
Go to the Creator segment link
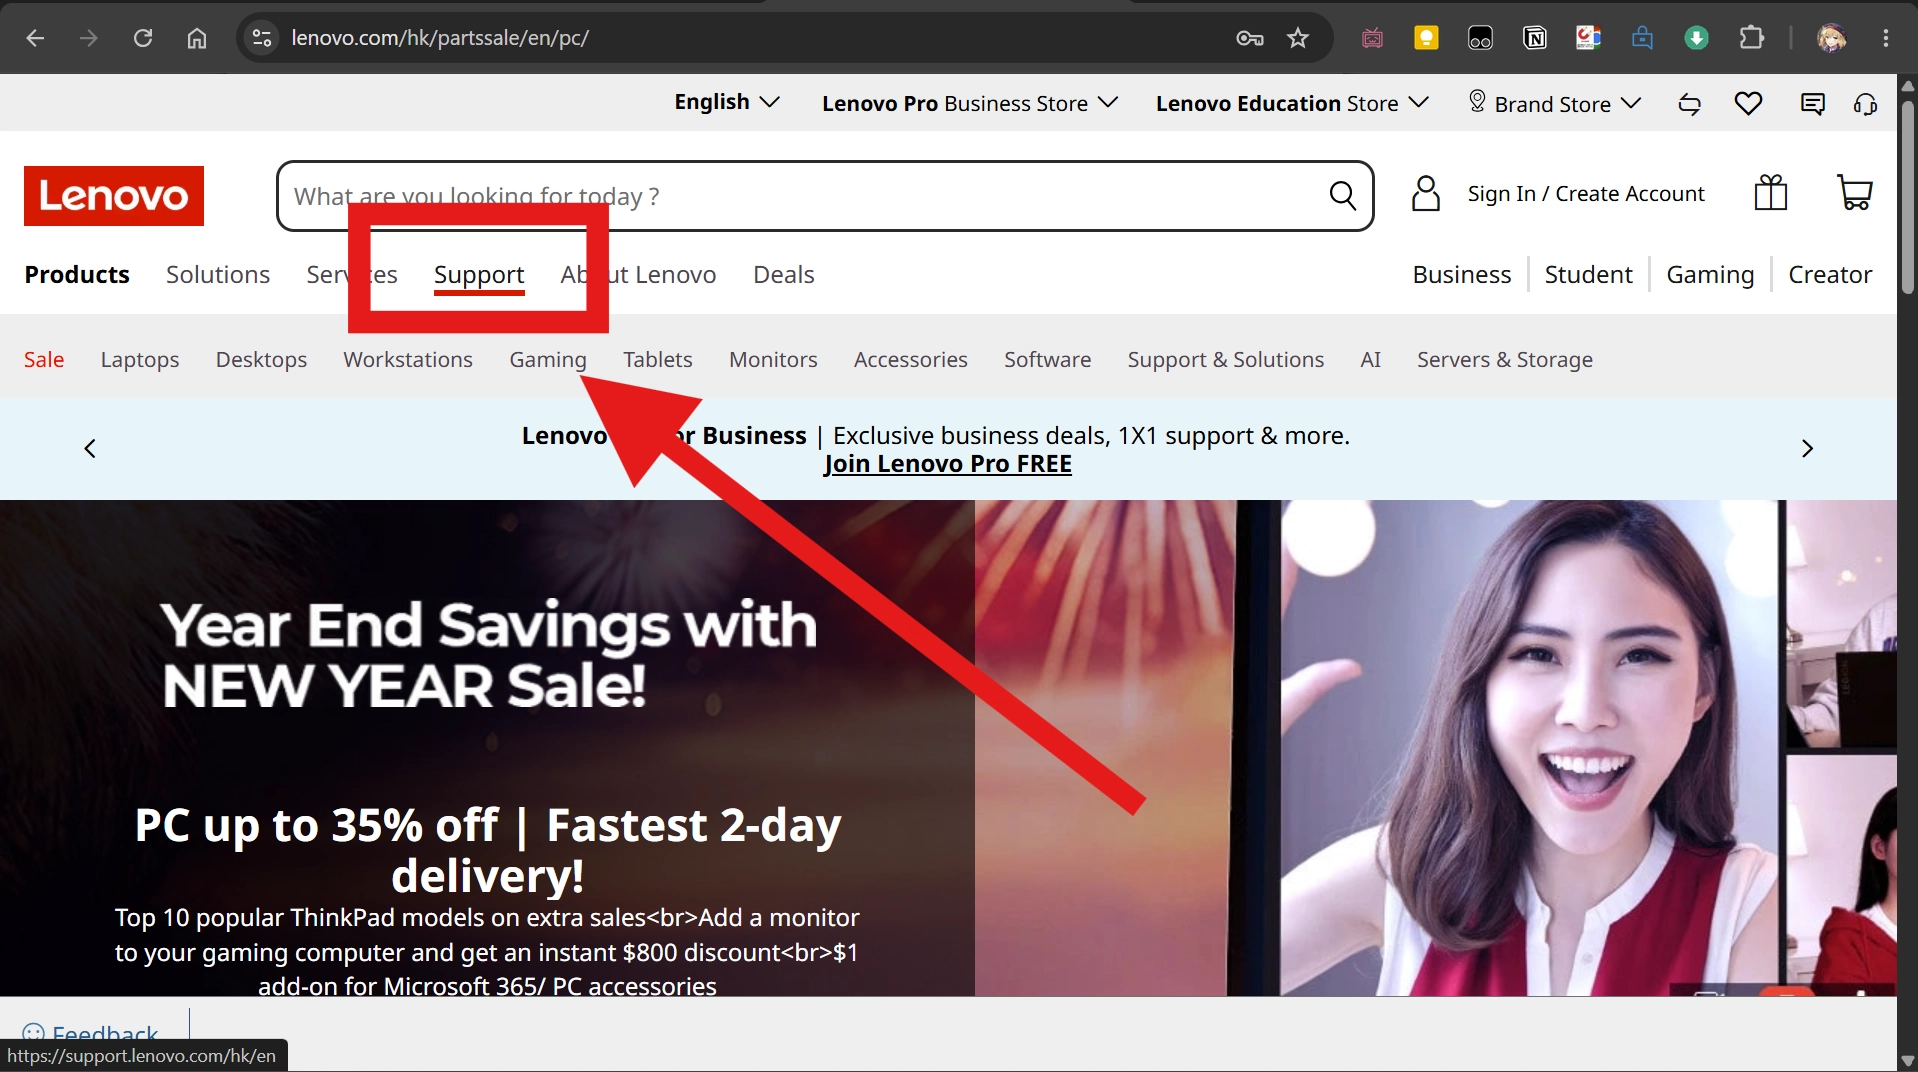(1830, 275)
